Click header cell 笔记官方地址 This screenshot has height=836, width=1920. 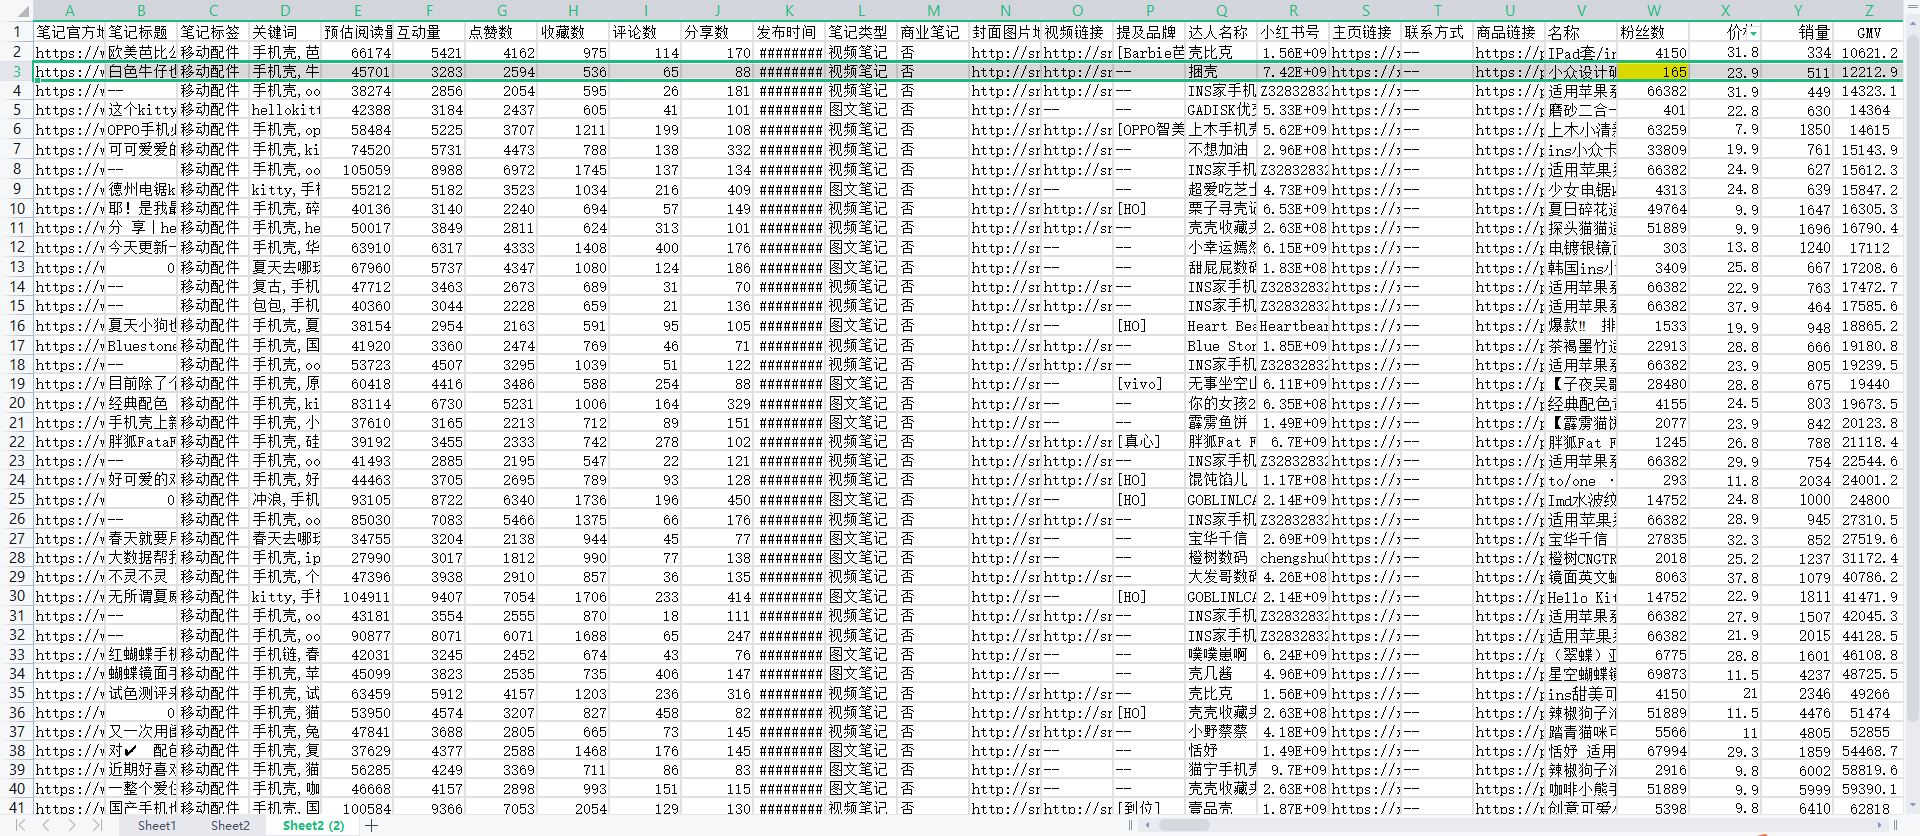69,32
